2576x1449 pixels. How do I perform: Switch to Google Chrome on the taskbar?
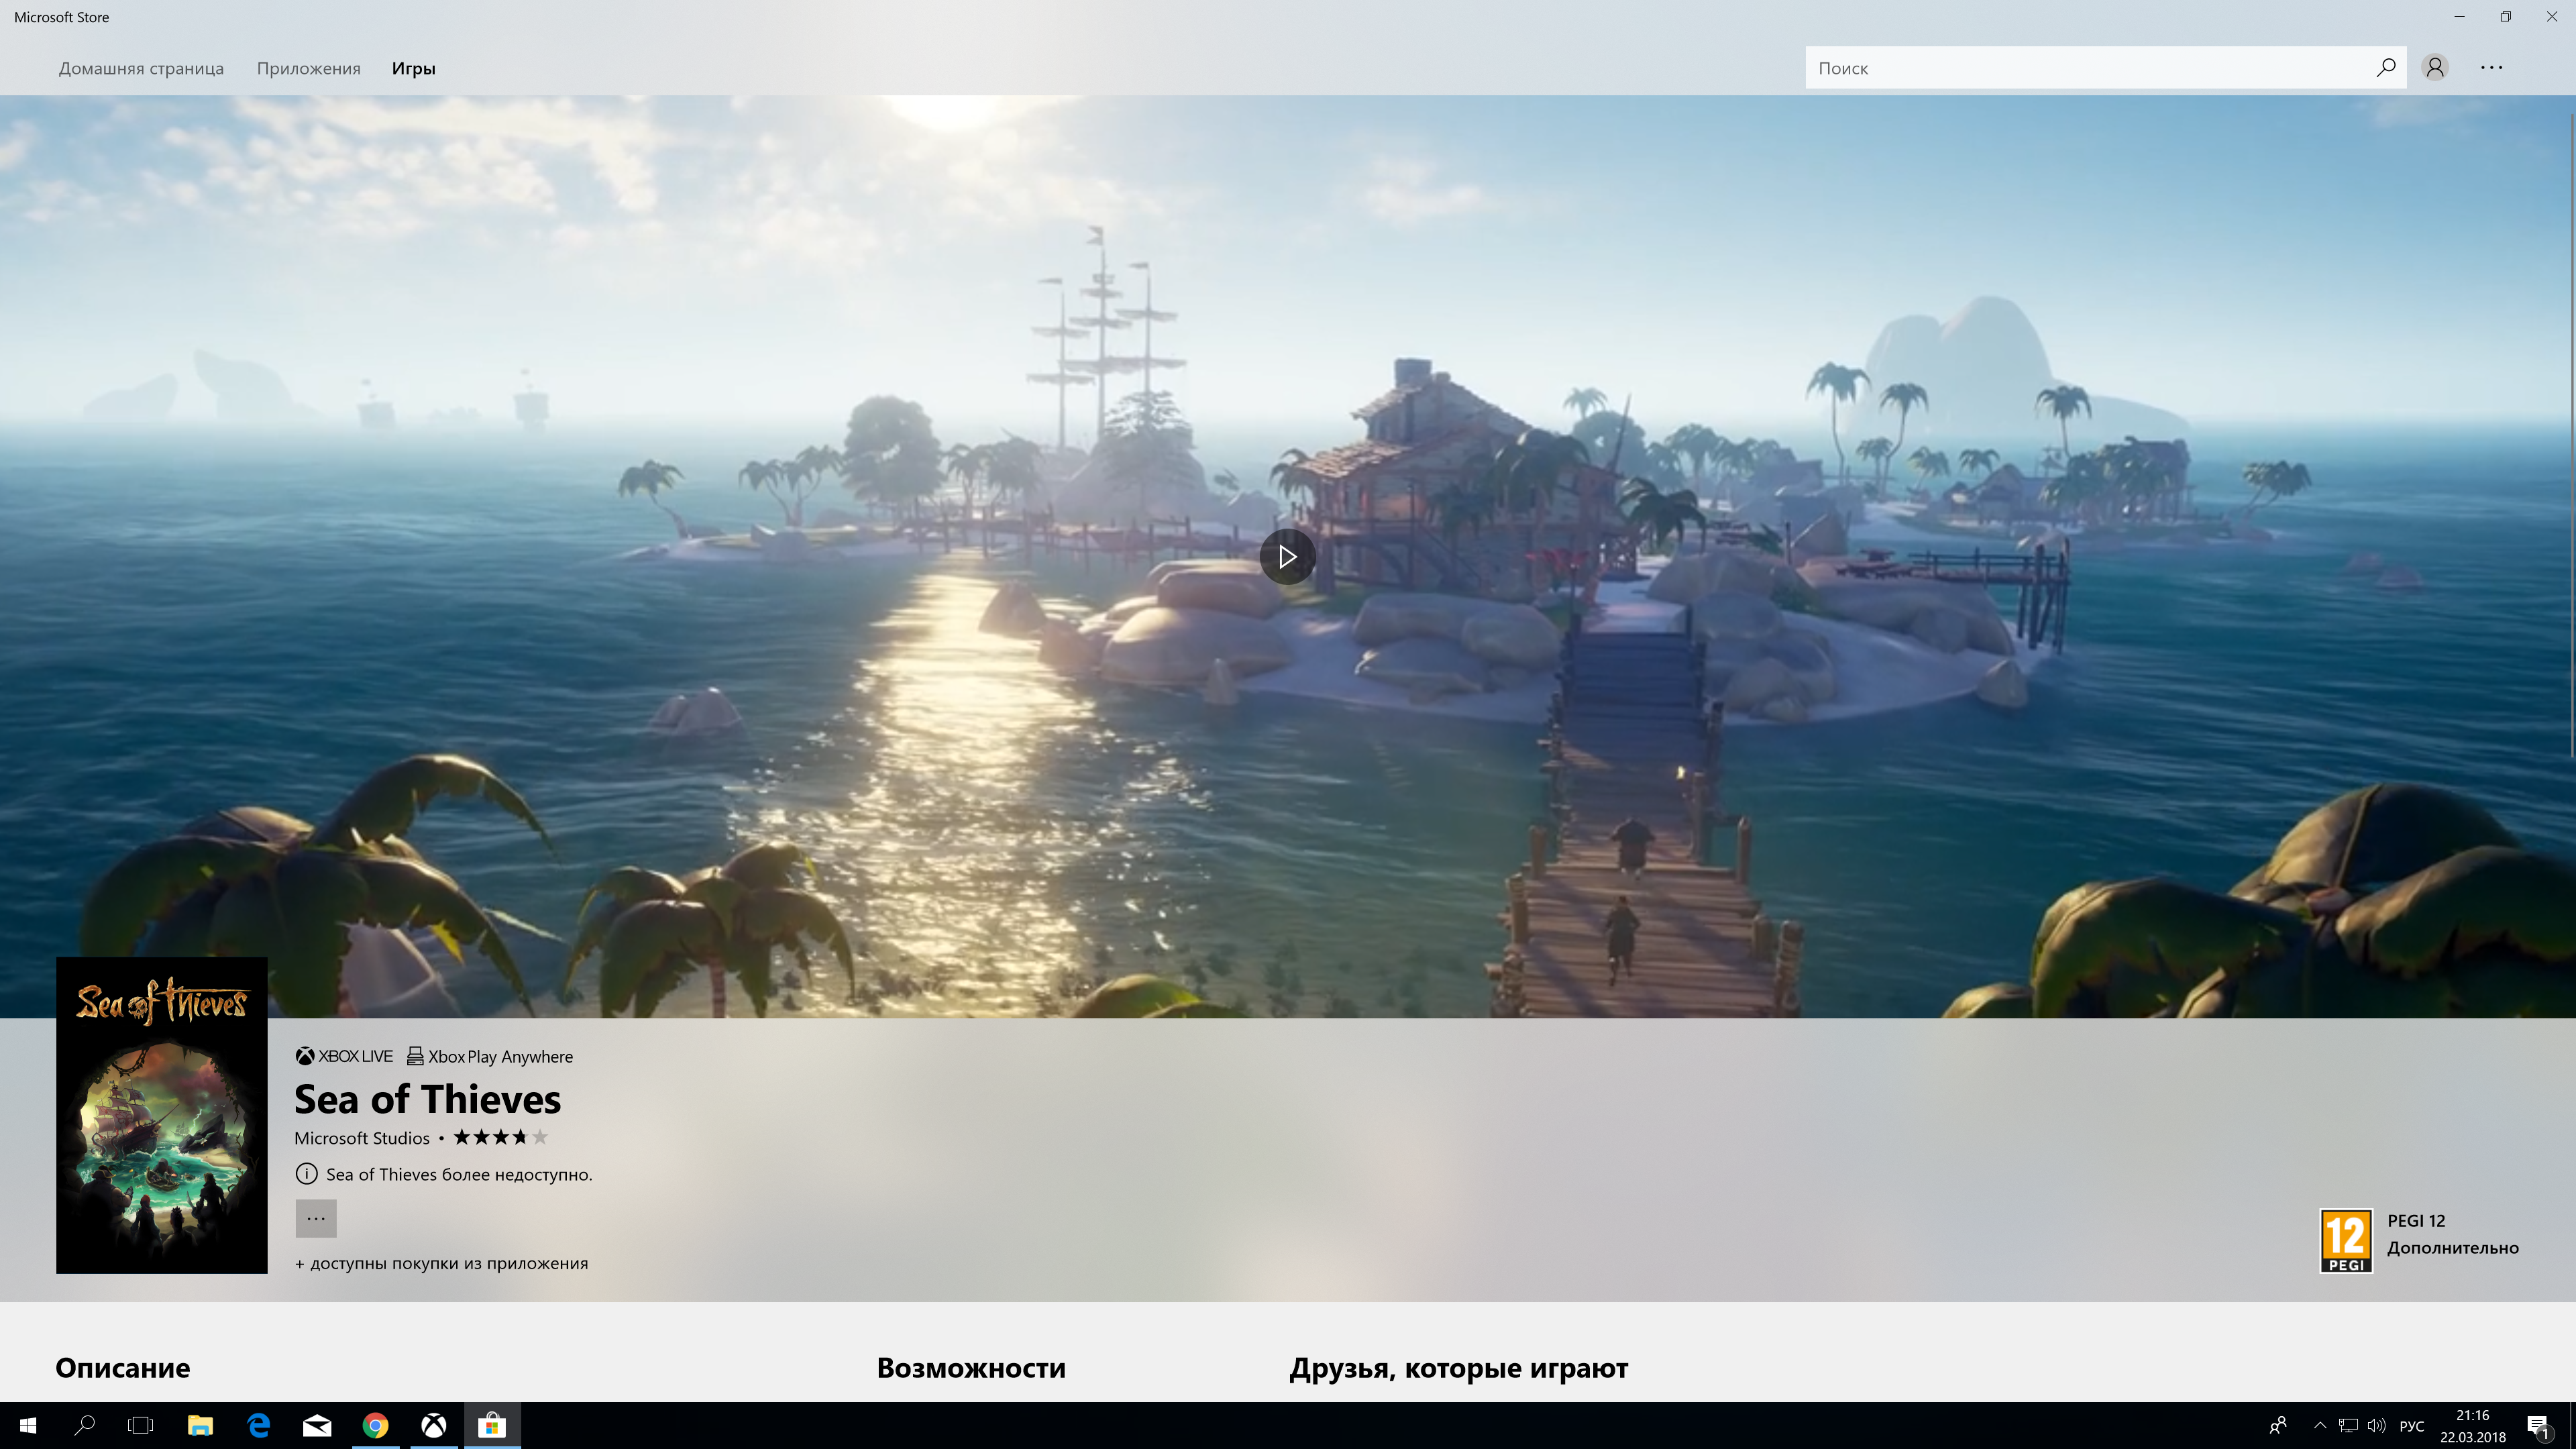click(375, 1425)
